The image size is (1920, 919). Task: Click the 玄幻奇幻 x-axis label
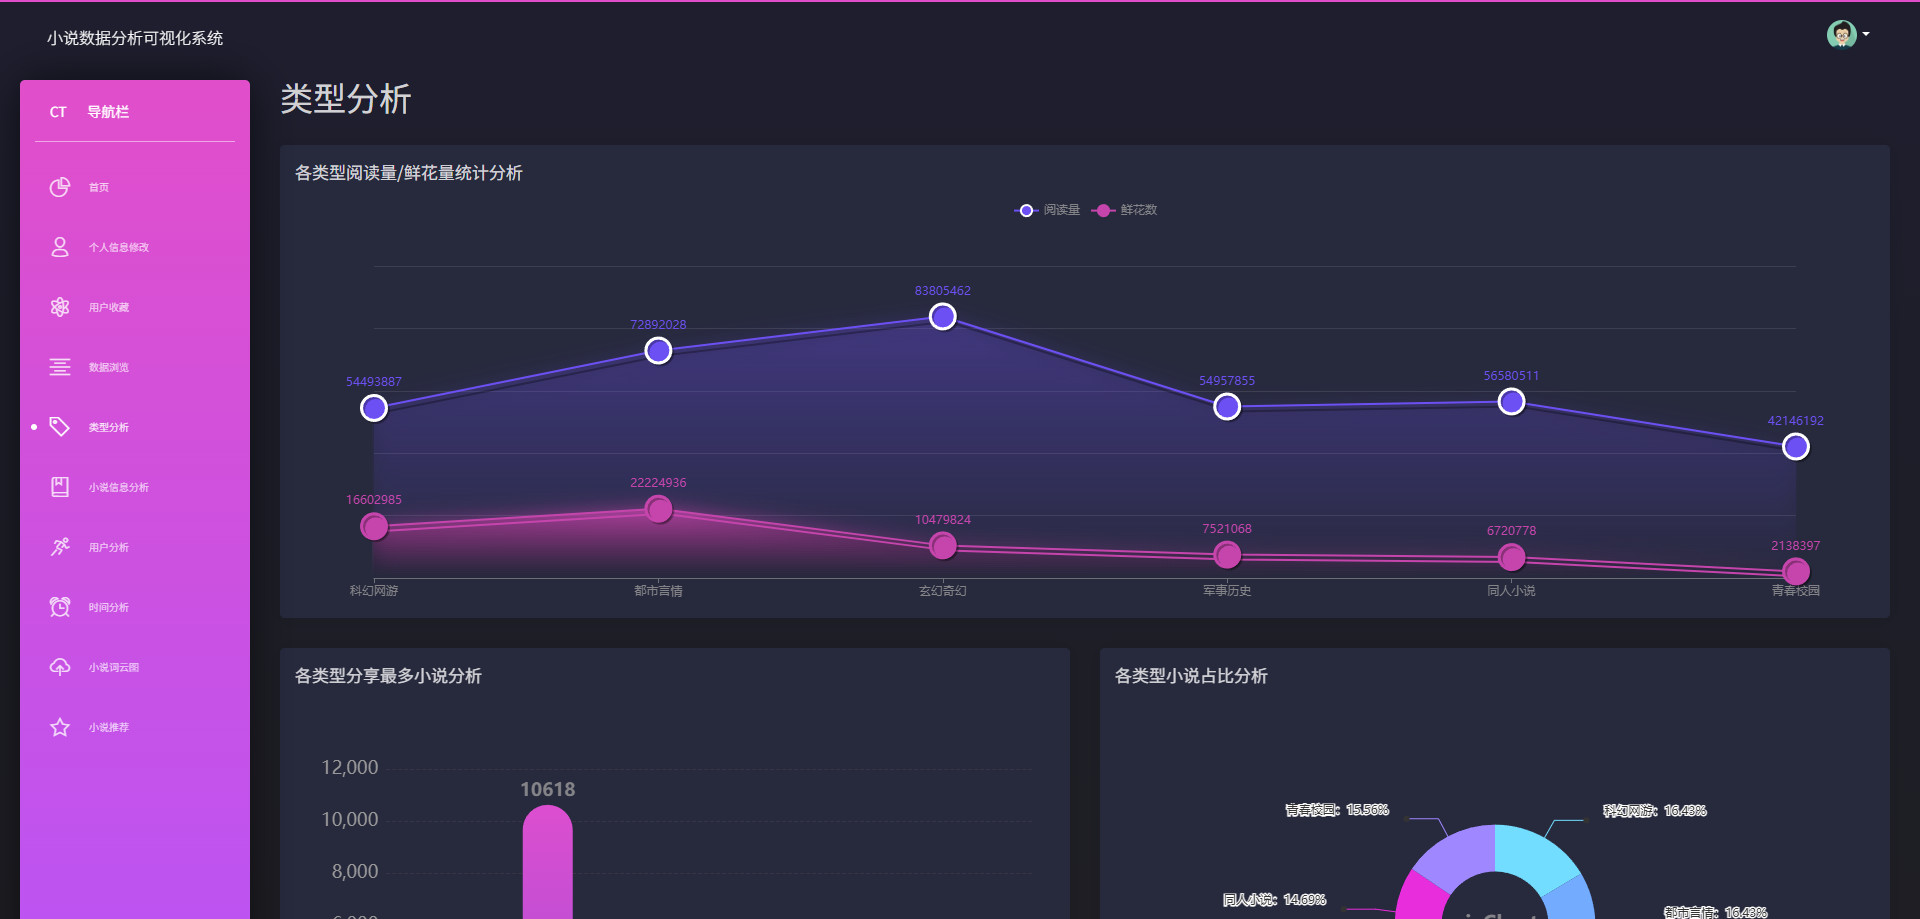(943, 591)
